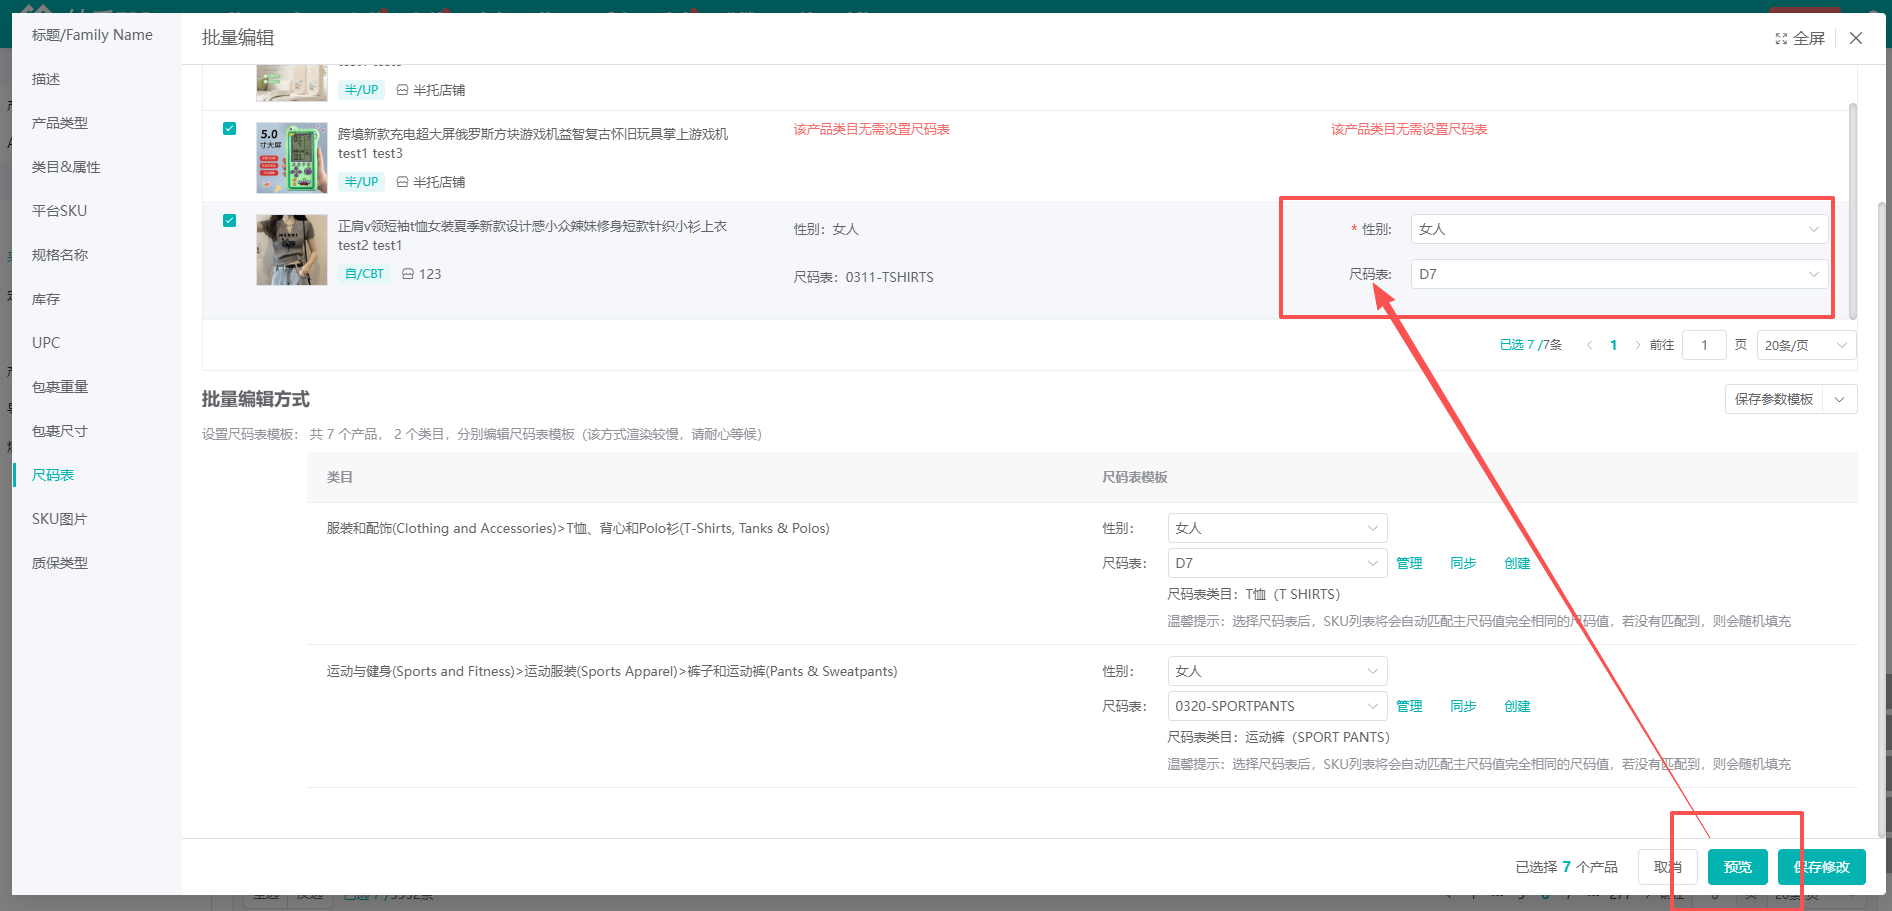Click the 保存参数模板 button
Screen dimensions: 1892x911
coord(1774,399)
